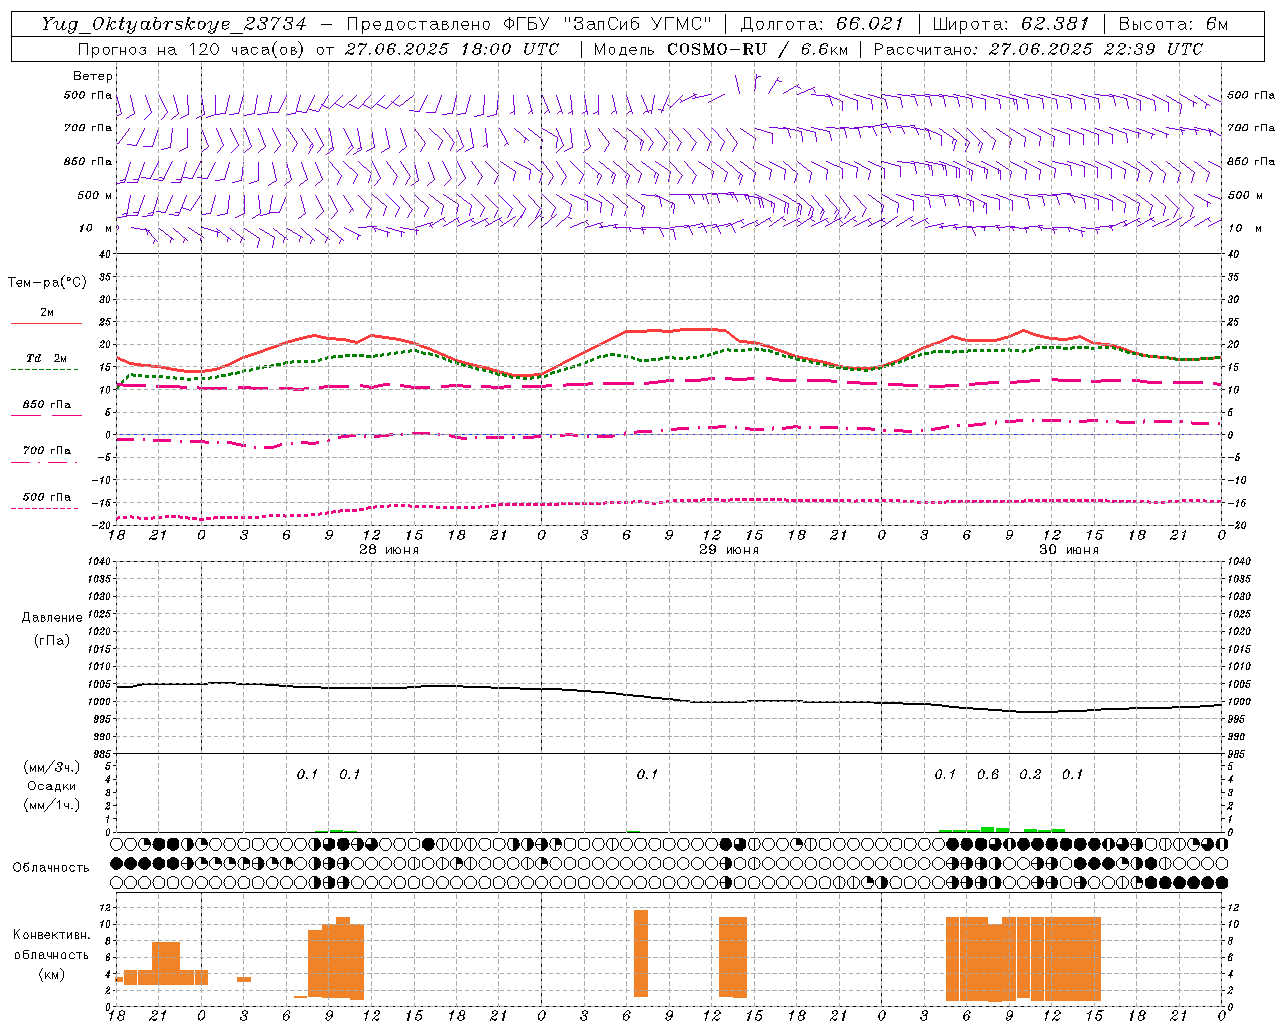Click the pink dashed line under "850 гПа" legend

pyautogui.click(x=46, y=415)
